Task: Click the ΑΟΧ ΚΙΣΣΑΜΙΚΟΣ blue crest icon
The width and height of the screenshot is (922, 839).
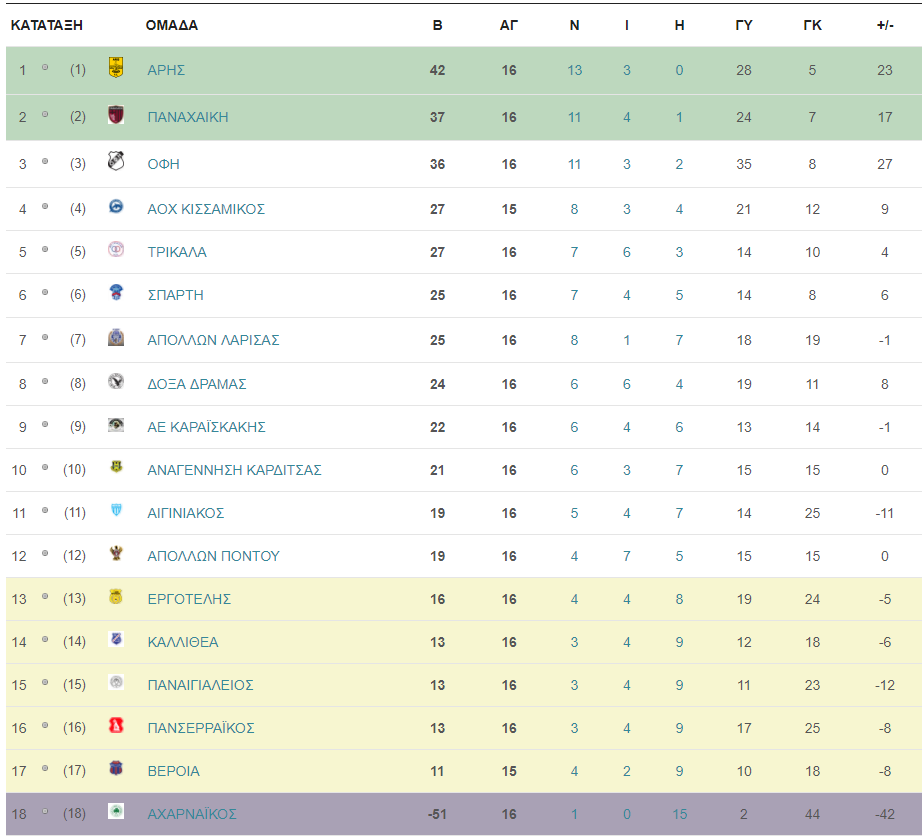Action: (x=116, y=206)
